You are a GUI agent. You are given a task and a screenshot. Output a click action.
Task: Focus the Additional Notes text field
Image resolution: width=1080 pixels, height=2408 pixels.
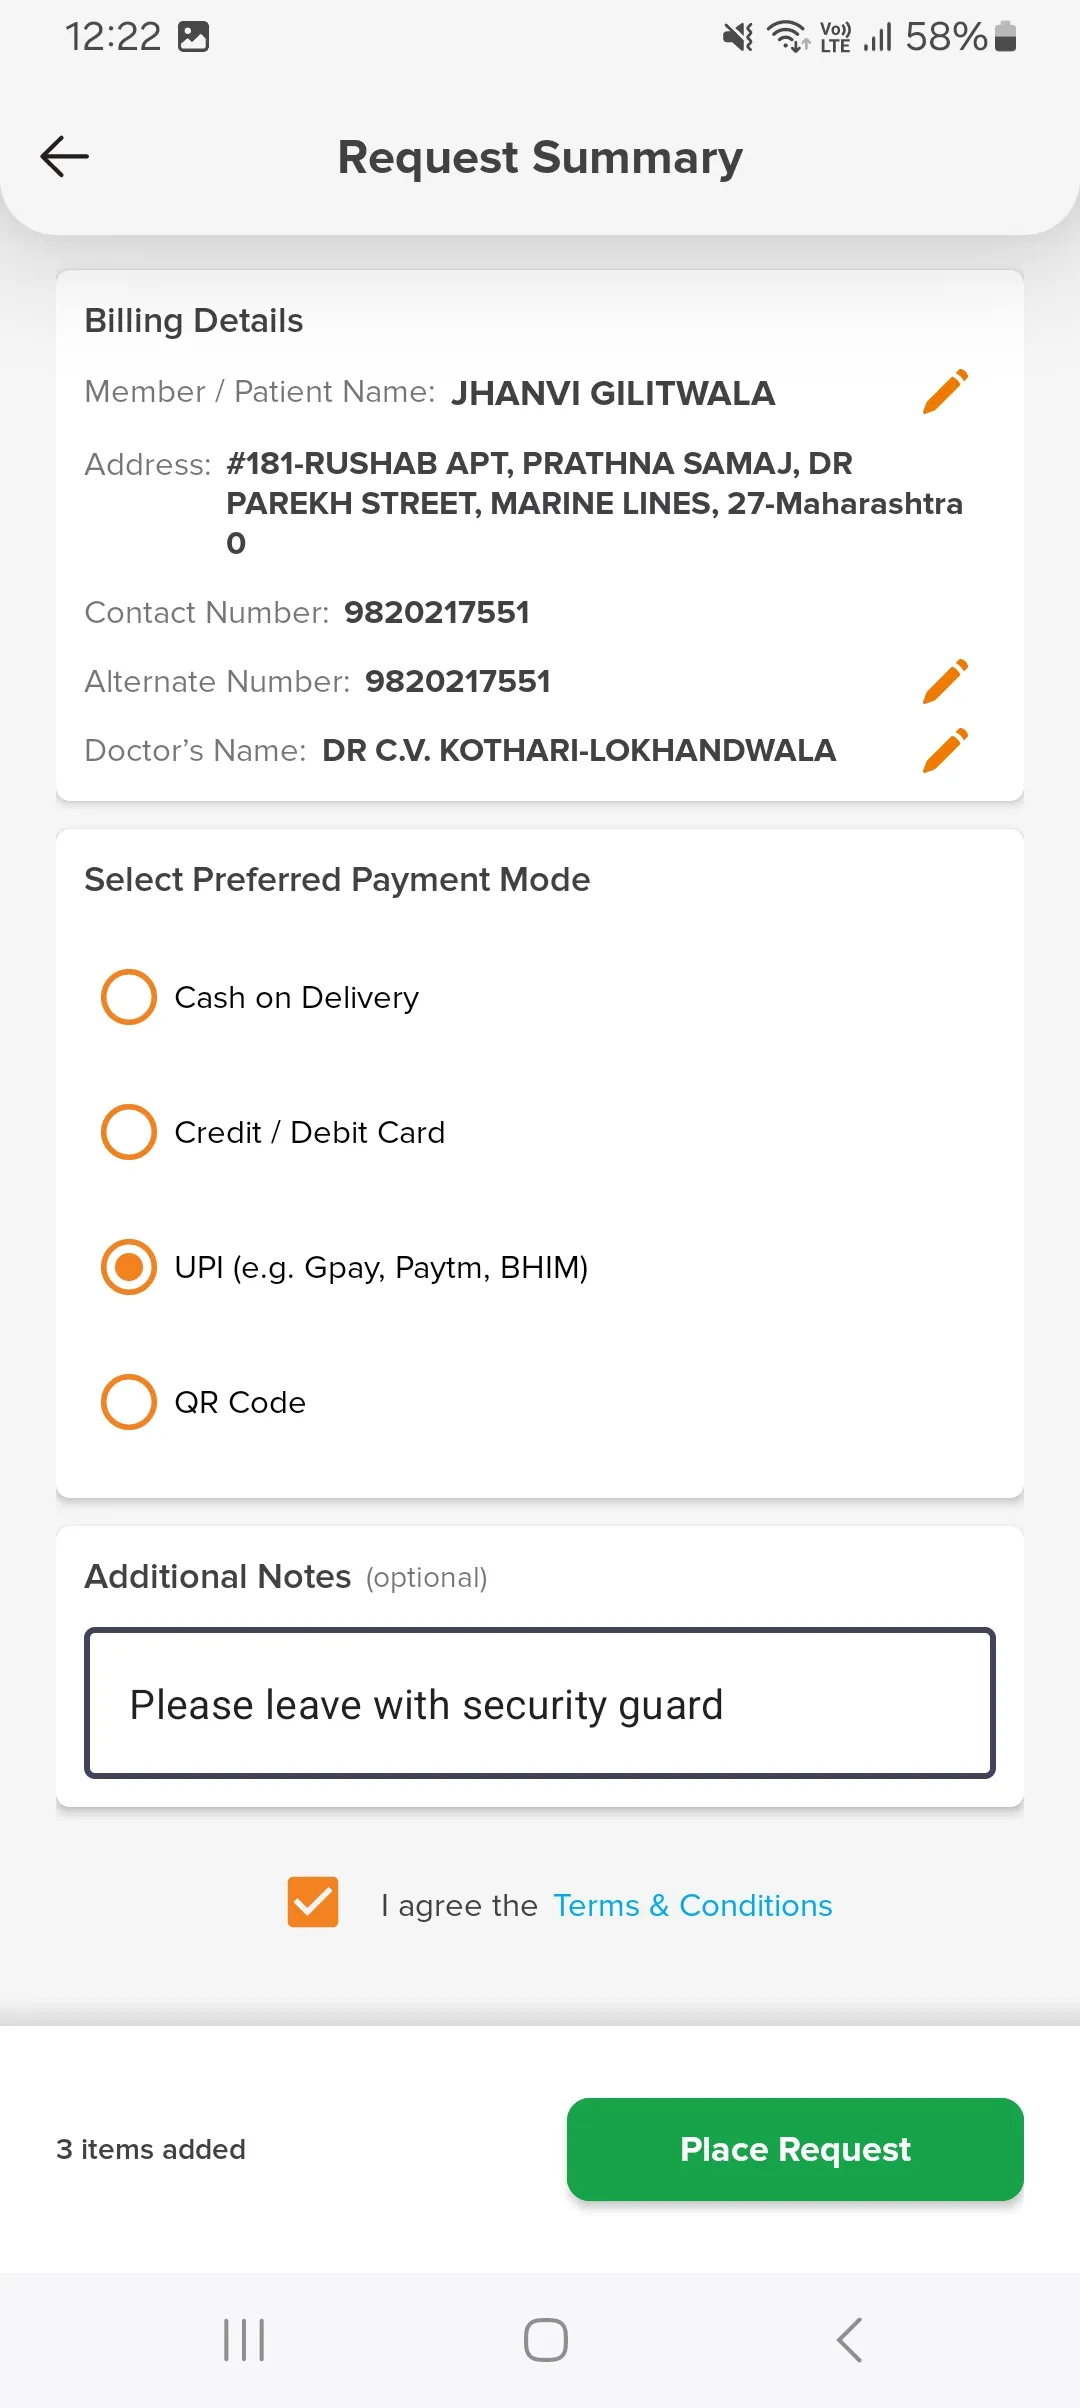(x=540, y=1703)
